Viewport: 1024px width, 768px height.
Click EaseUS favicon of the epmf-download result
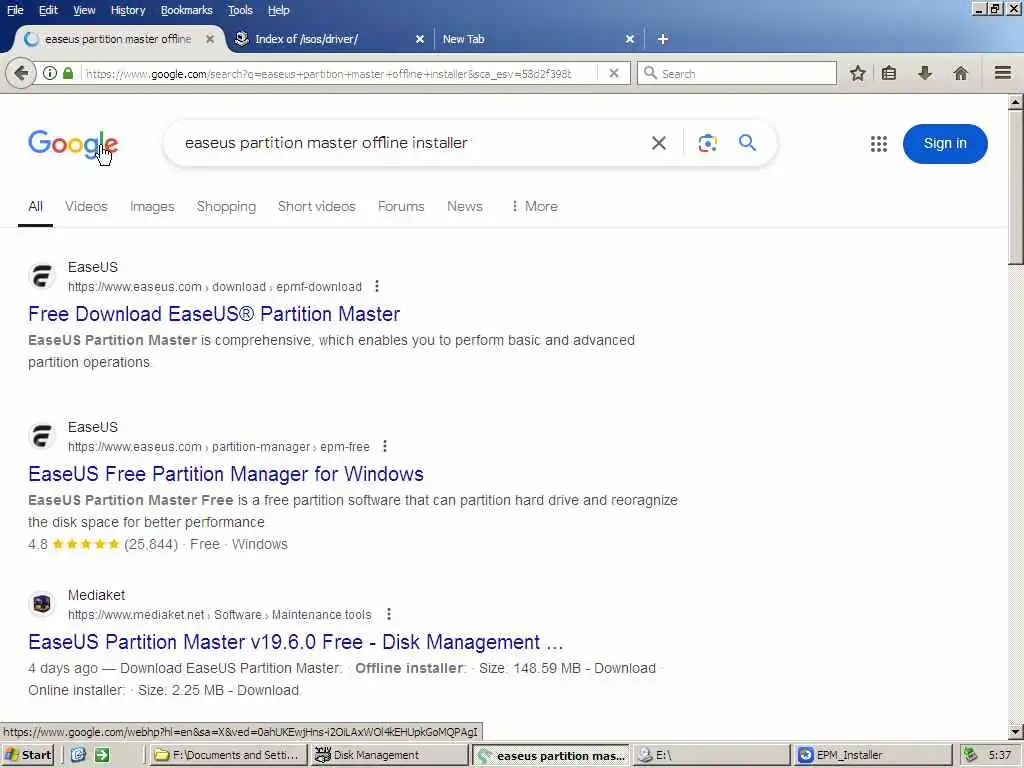click(x=42, y=276)
